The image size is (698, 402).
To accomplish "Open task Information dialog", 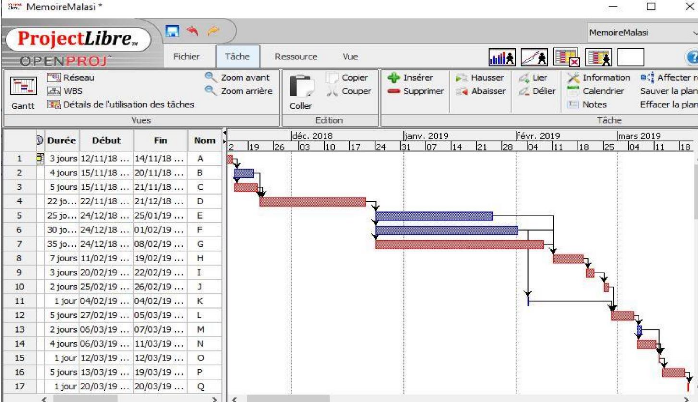I will point(599,77).
